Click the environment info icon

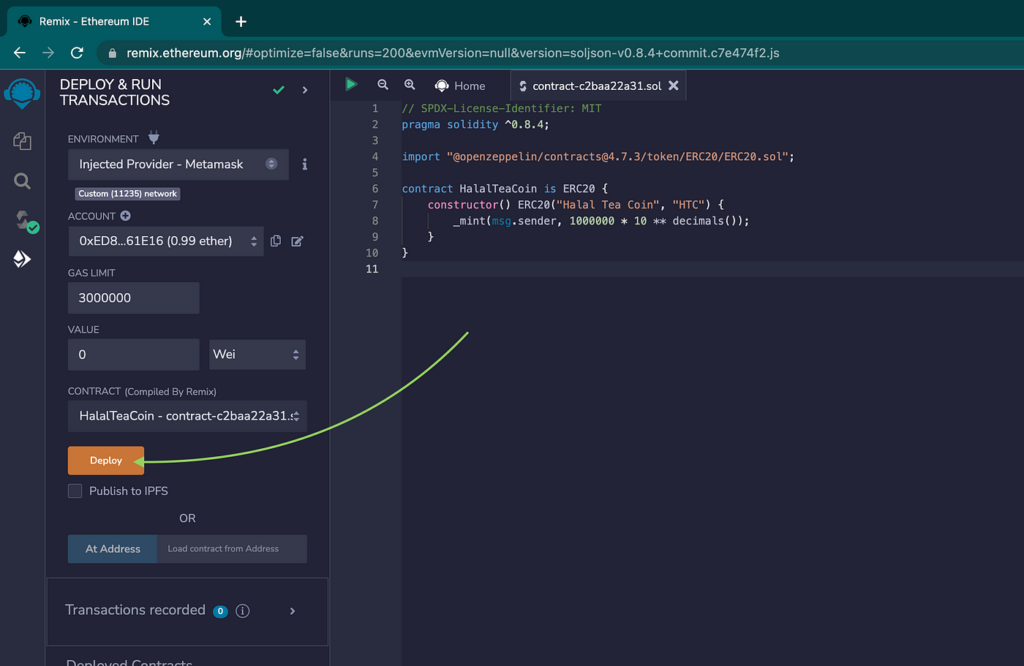click(x=304, y=164)
